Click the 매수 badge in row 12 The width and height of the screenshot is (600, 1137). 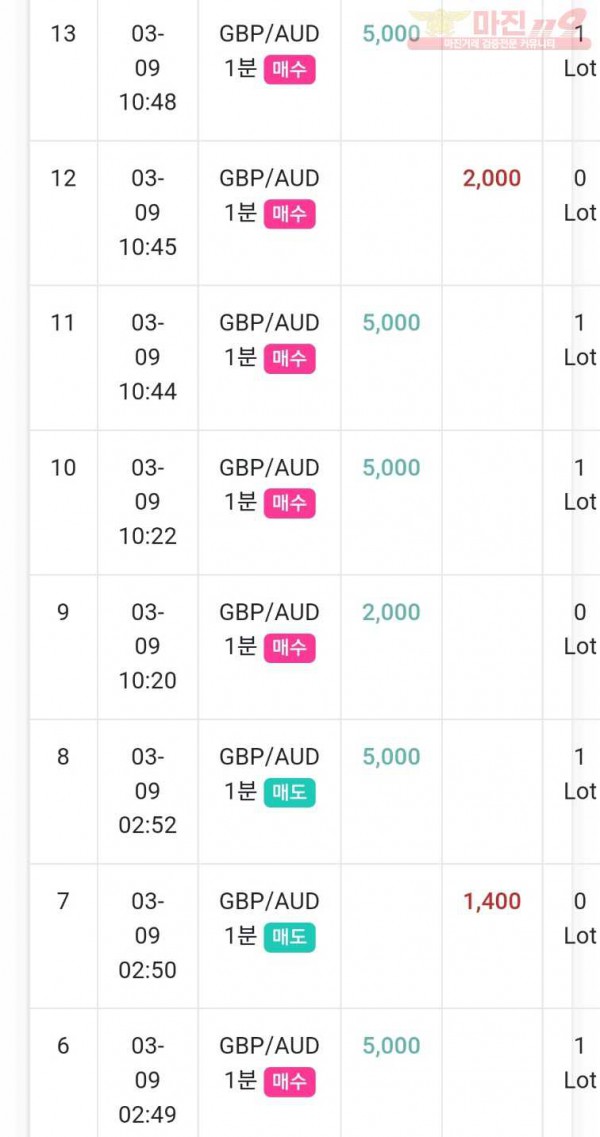click(289, 215)
